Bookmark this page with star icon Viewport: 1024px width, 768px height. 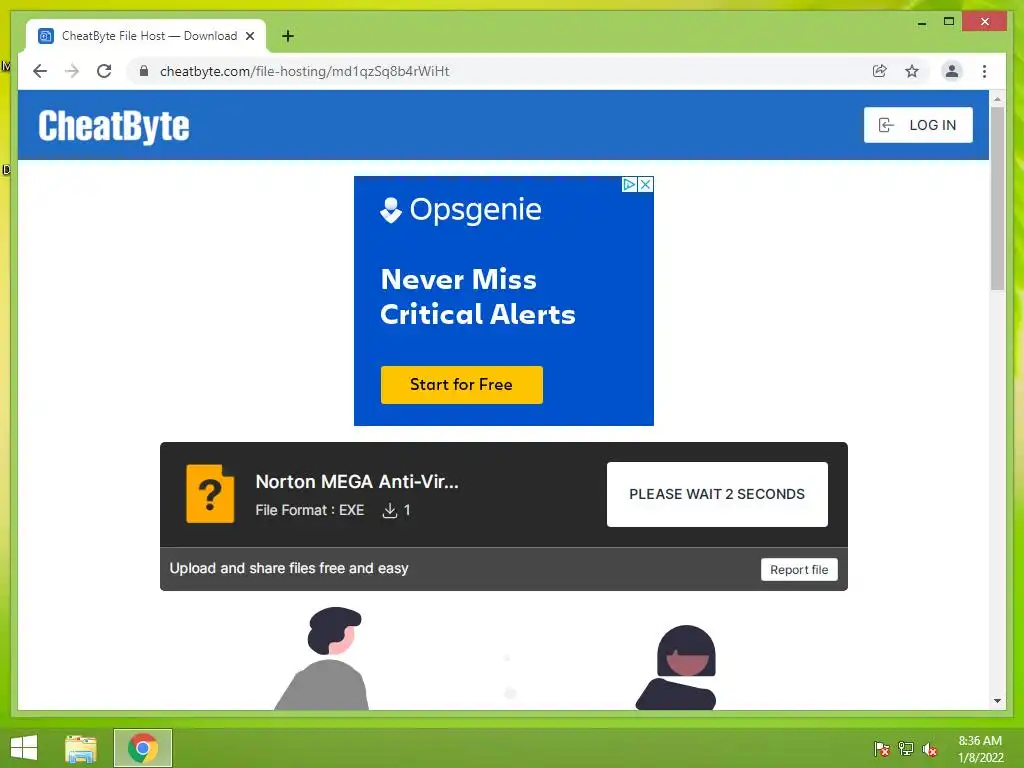pos(912,71)
